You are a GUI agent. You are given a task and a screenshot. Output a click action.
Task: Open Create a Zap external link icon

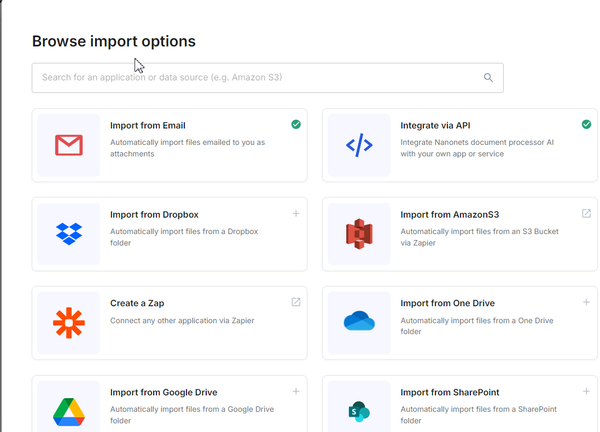coord(296,302)
